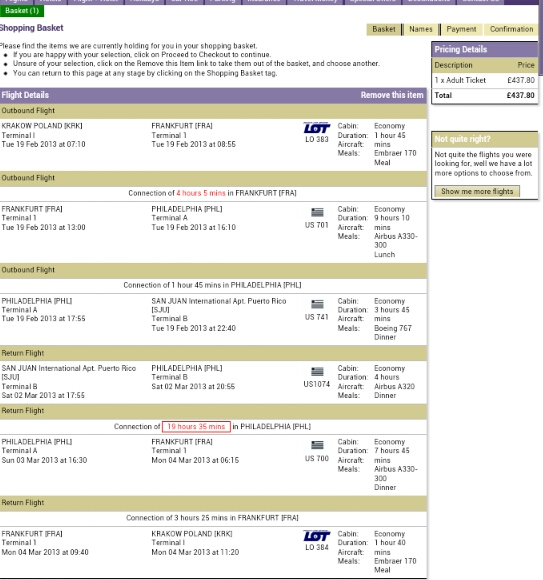Viewport: 543px width, 580px height.
Task: Click 'Mon 04 Mar 2013 at 06:15' arrival time
Action: click(195, 460)
